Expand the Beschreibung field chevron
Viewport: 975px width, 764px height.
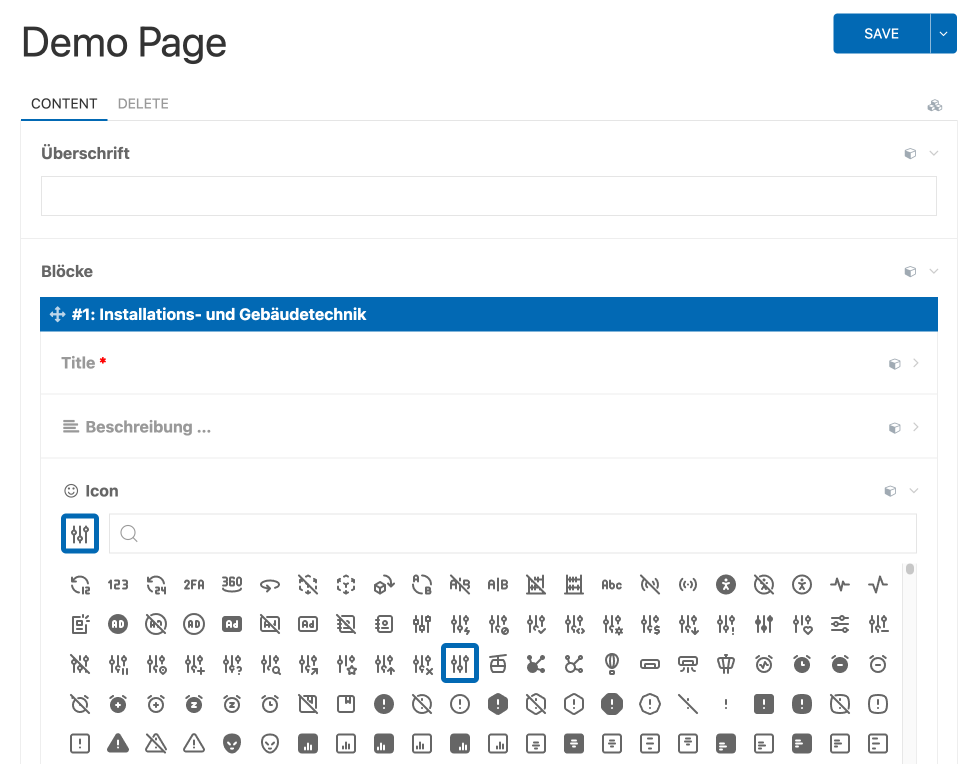click(x=915, y=427)
